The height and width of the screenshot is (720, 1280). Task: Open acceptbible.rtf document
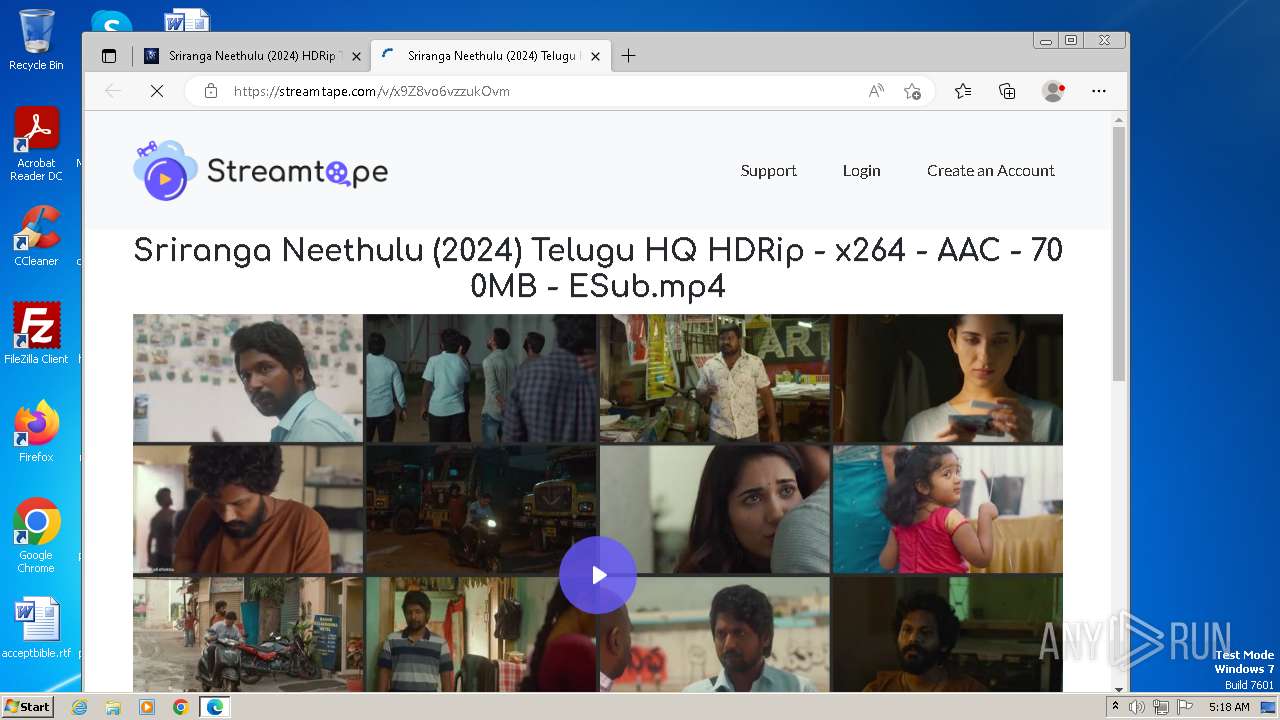pyautogui.click(x=37, y=628)
